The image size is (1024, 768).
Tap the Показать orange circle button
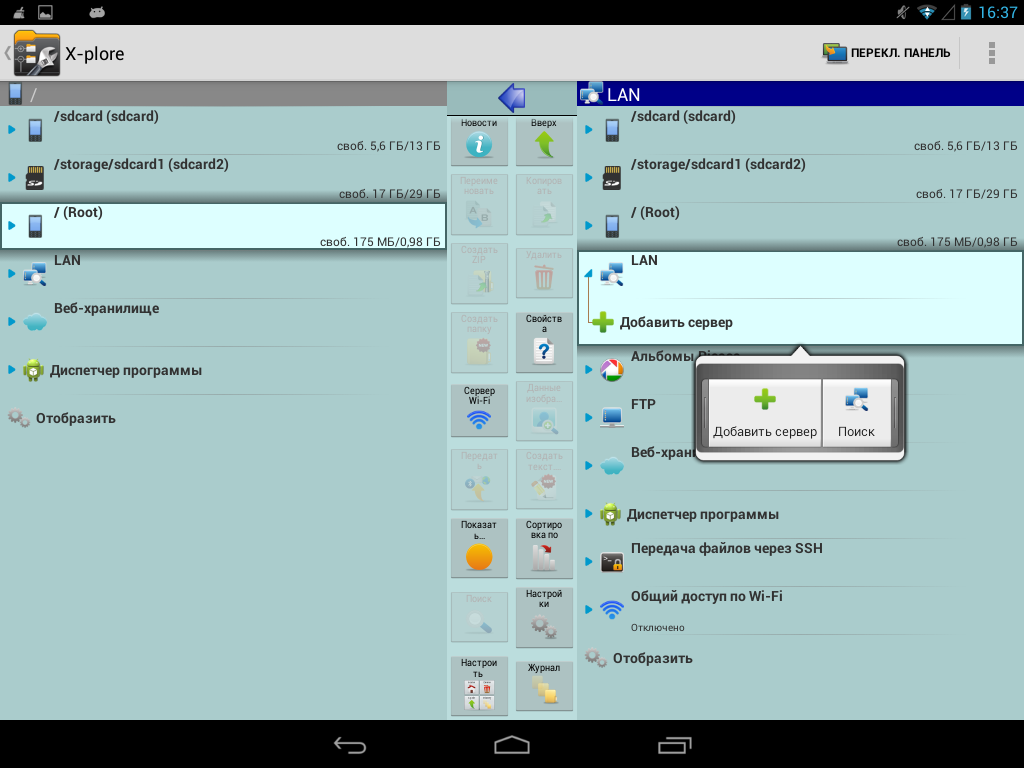pyautogui.click(x=479, y=547)
